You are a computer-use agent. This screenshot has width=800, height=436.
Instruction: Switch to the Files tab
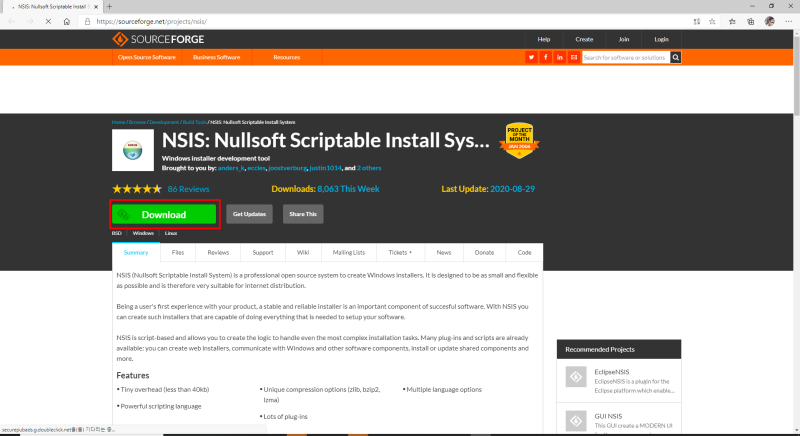point(178,252)
